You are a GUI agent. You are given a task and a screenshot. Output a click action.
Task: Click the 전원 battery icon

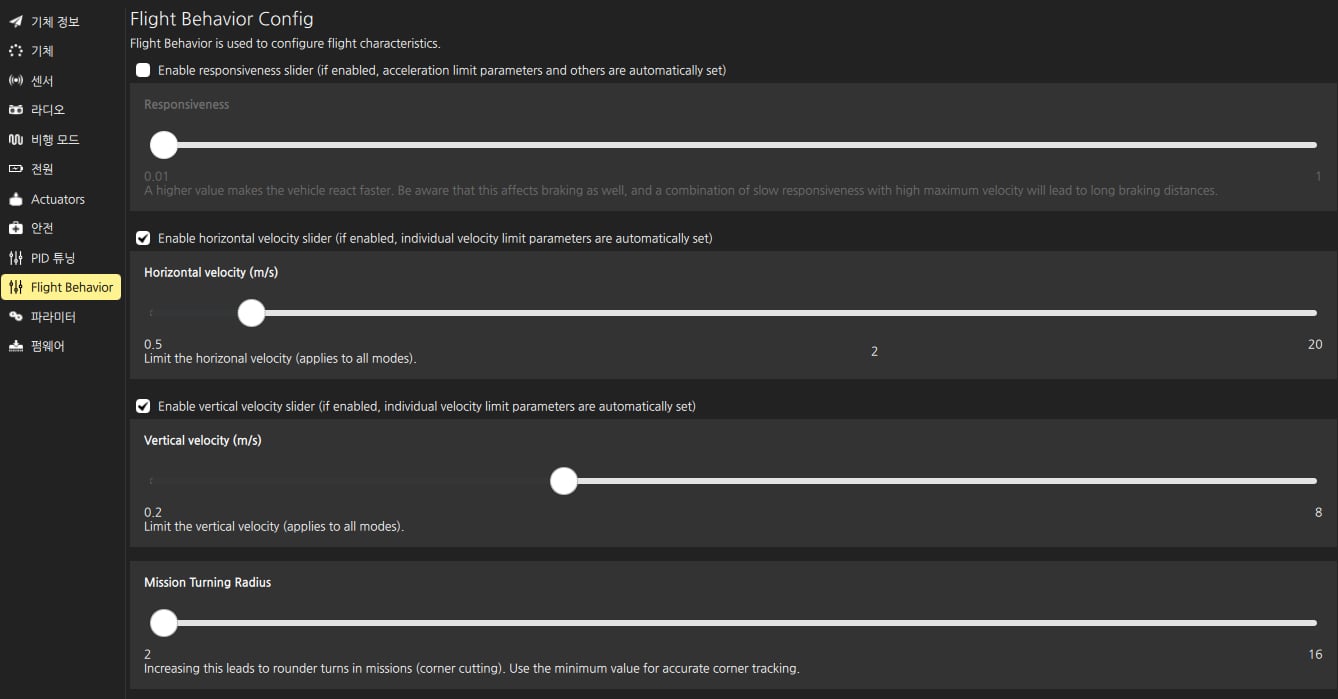point(15,169)
